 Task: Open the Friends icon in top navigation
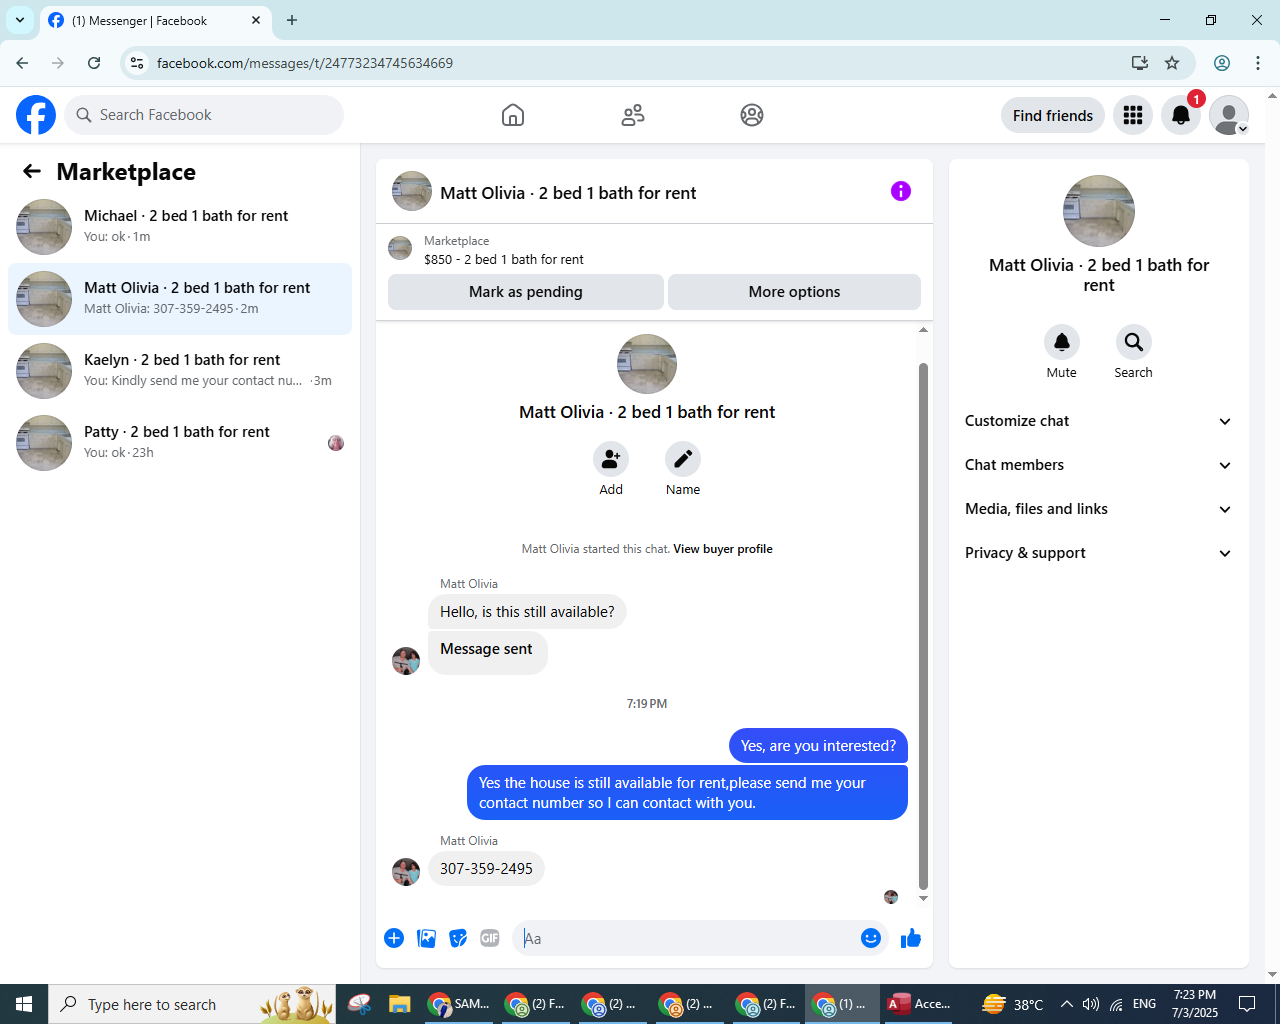click(x=633, y=115)
